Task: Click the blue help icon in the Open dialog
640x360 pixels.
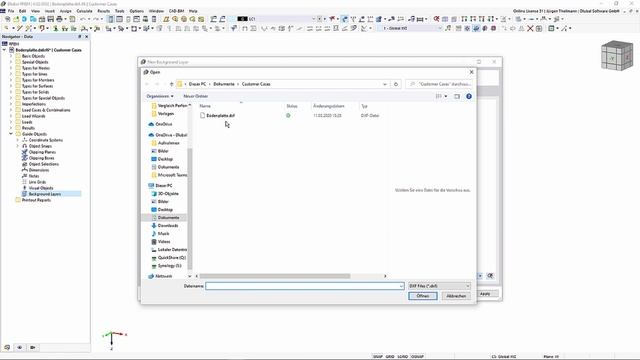Action: click(469, 96)
